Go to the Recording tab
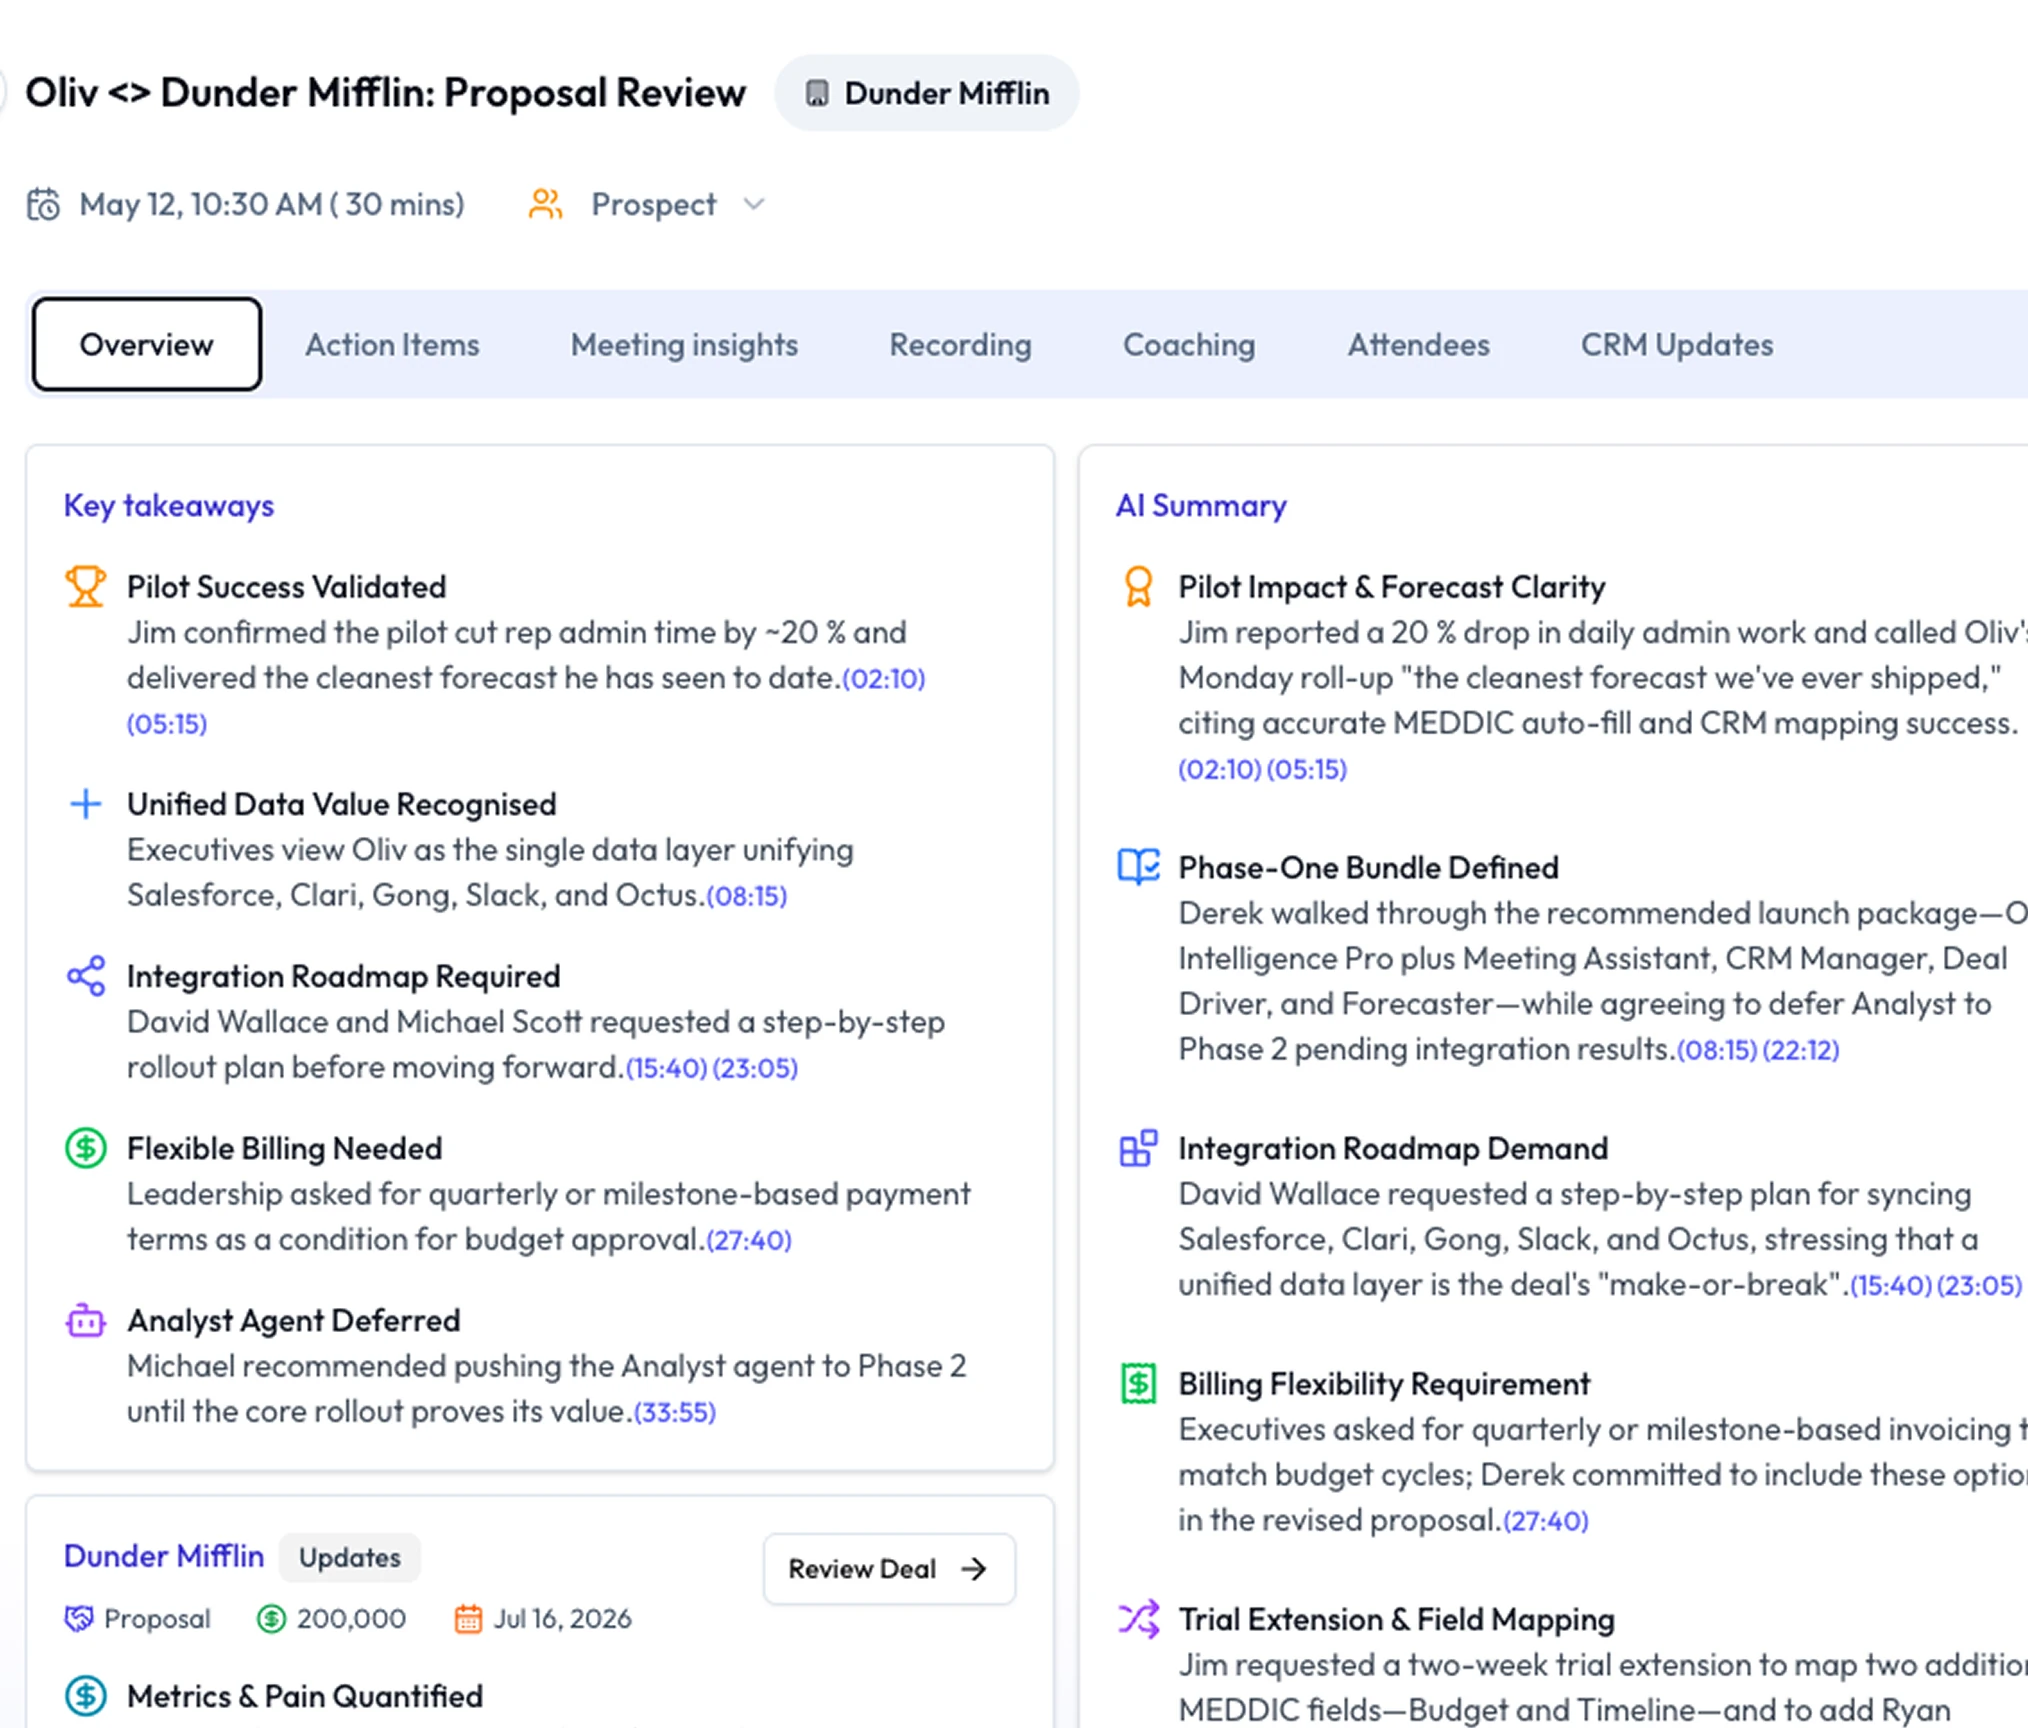The image size is (2028, 1728). 960,344
